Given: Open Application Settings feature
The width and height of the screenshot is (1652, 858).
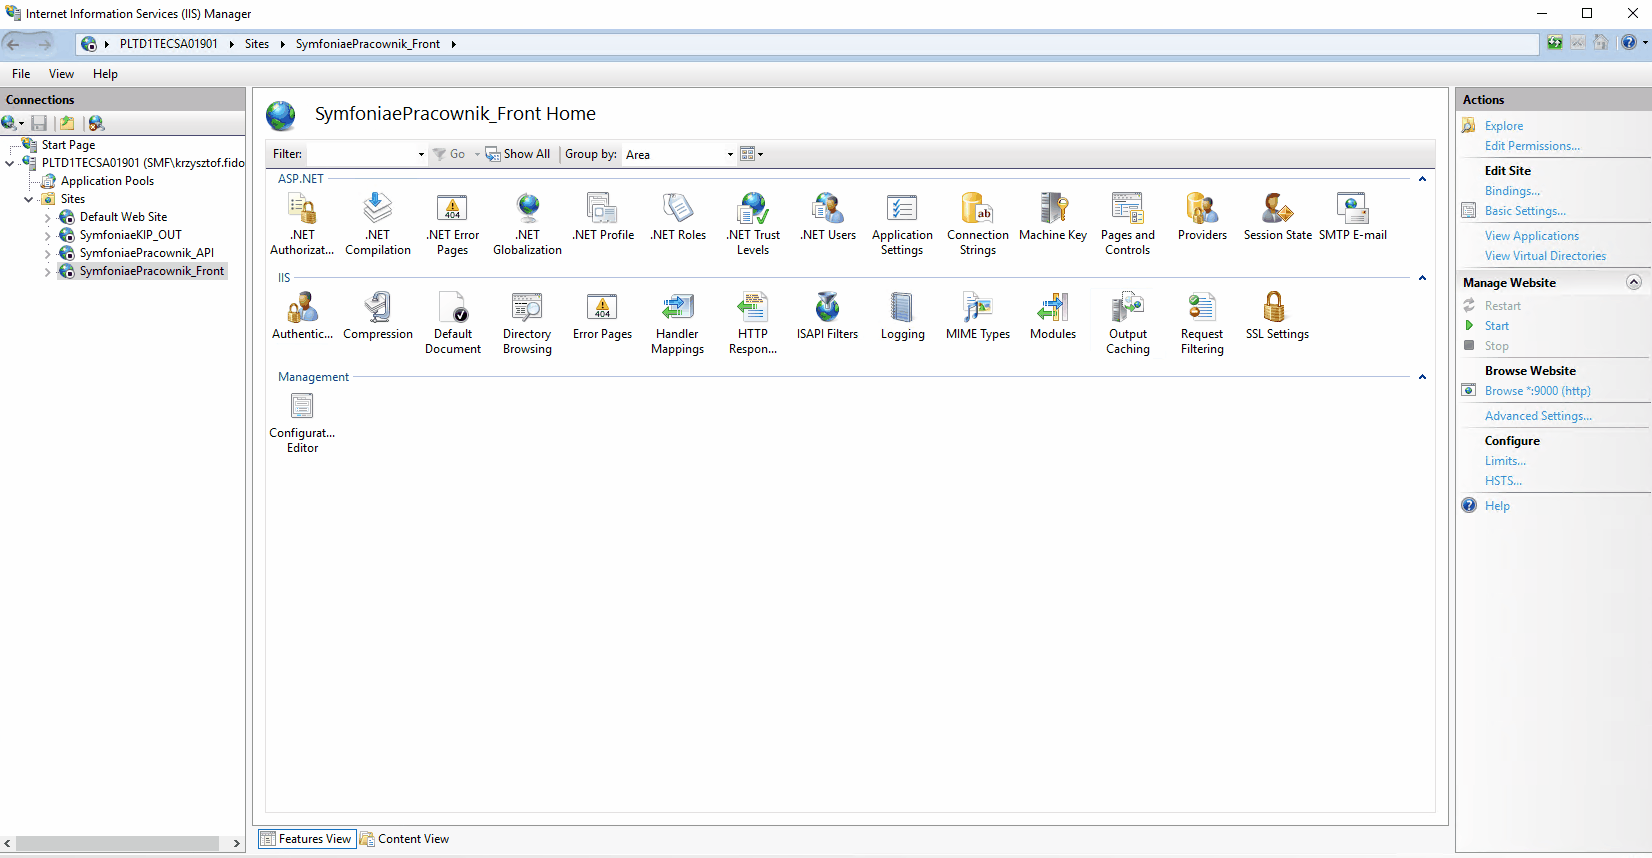Looking at the screenshot, I should [902, 224].
